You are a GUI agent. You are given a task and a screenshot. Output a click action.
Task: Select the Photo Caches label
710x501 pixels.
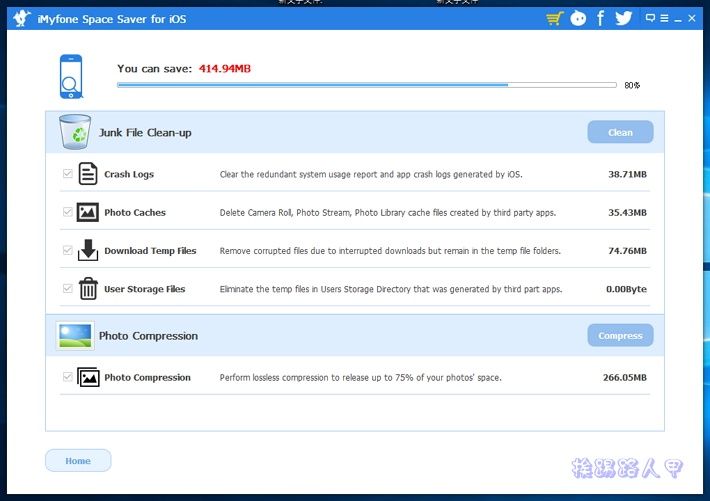tap(135, 212)
